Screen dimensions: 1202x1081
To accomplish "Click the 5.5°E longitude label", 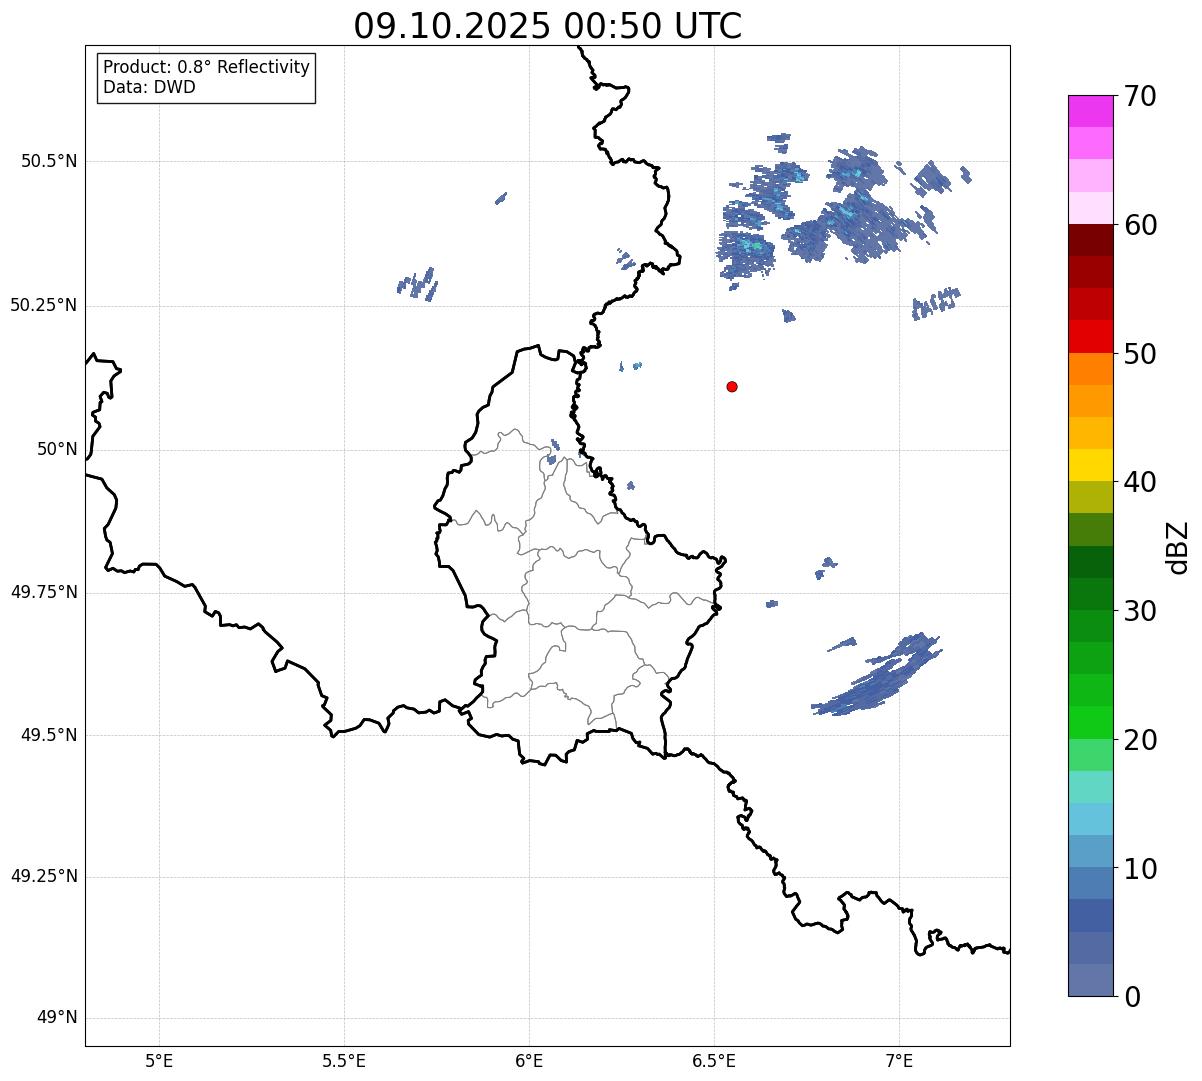I will tap(344, 1060).
